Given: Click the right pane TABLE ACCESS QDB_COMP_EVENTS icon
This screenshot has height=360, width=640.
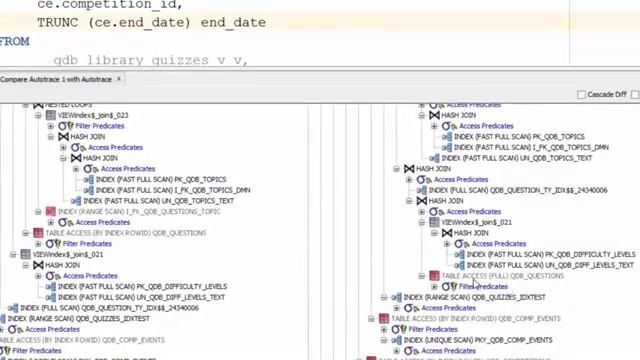Looking at the screenshot, I should point(384,318).
